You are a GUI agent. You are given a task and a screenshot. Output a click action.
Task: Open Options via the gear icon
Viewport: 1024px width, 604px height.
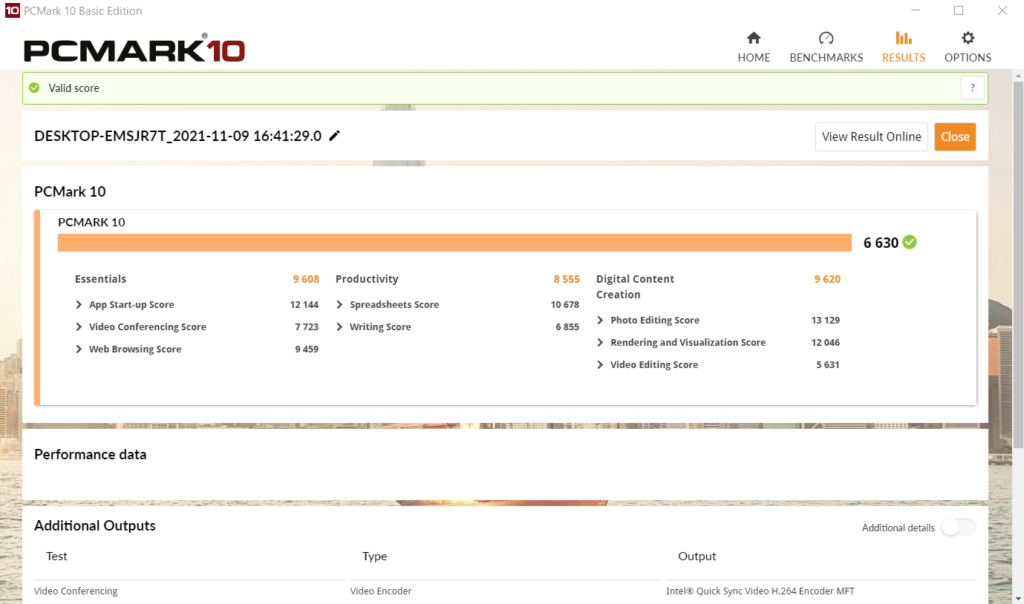[x=968, y=38]
